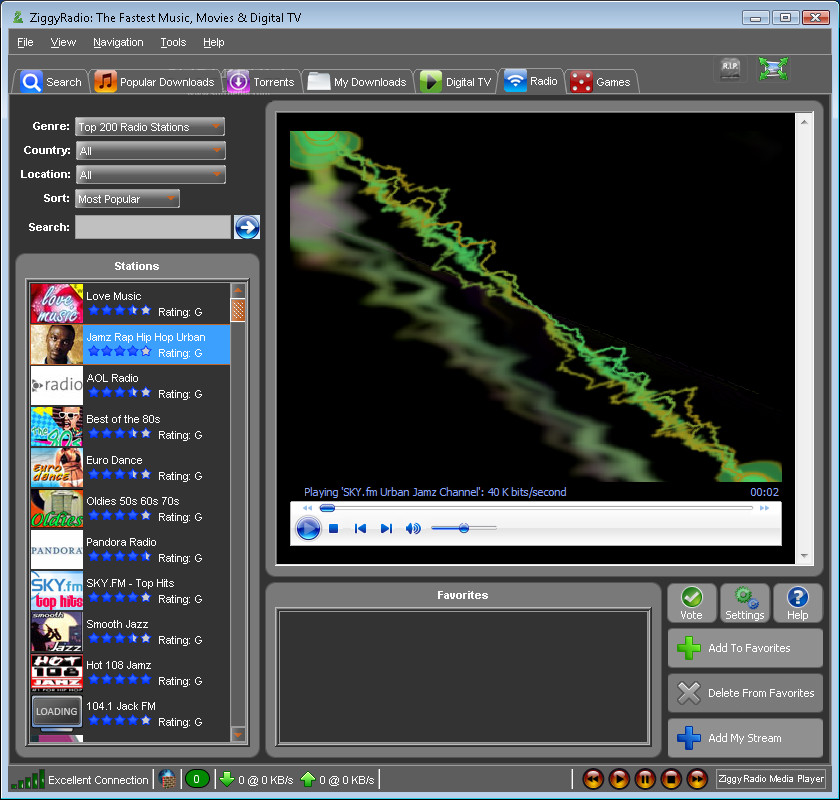Click video panel scroll down arrow
Screen dimensions: 840x800
pos(804,556)
